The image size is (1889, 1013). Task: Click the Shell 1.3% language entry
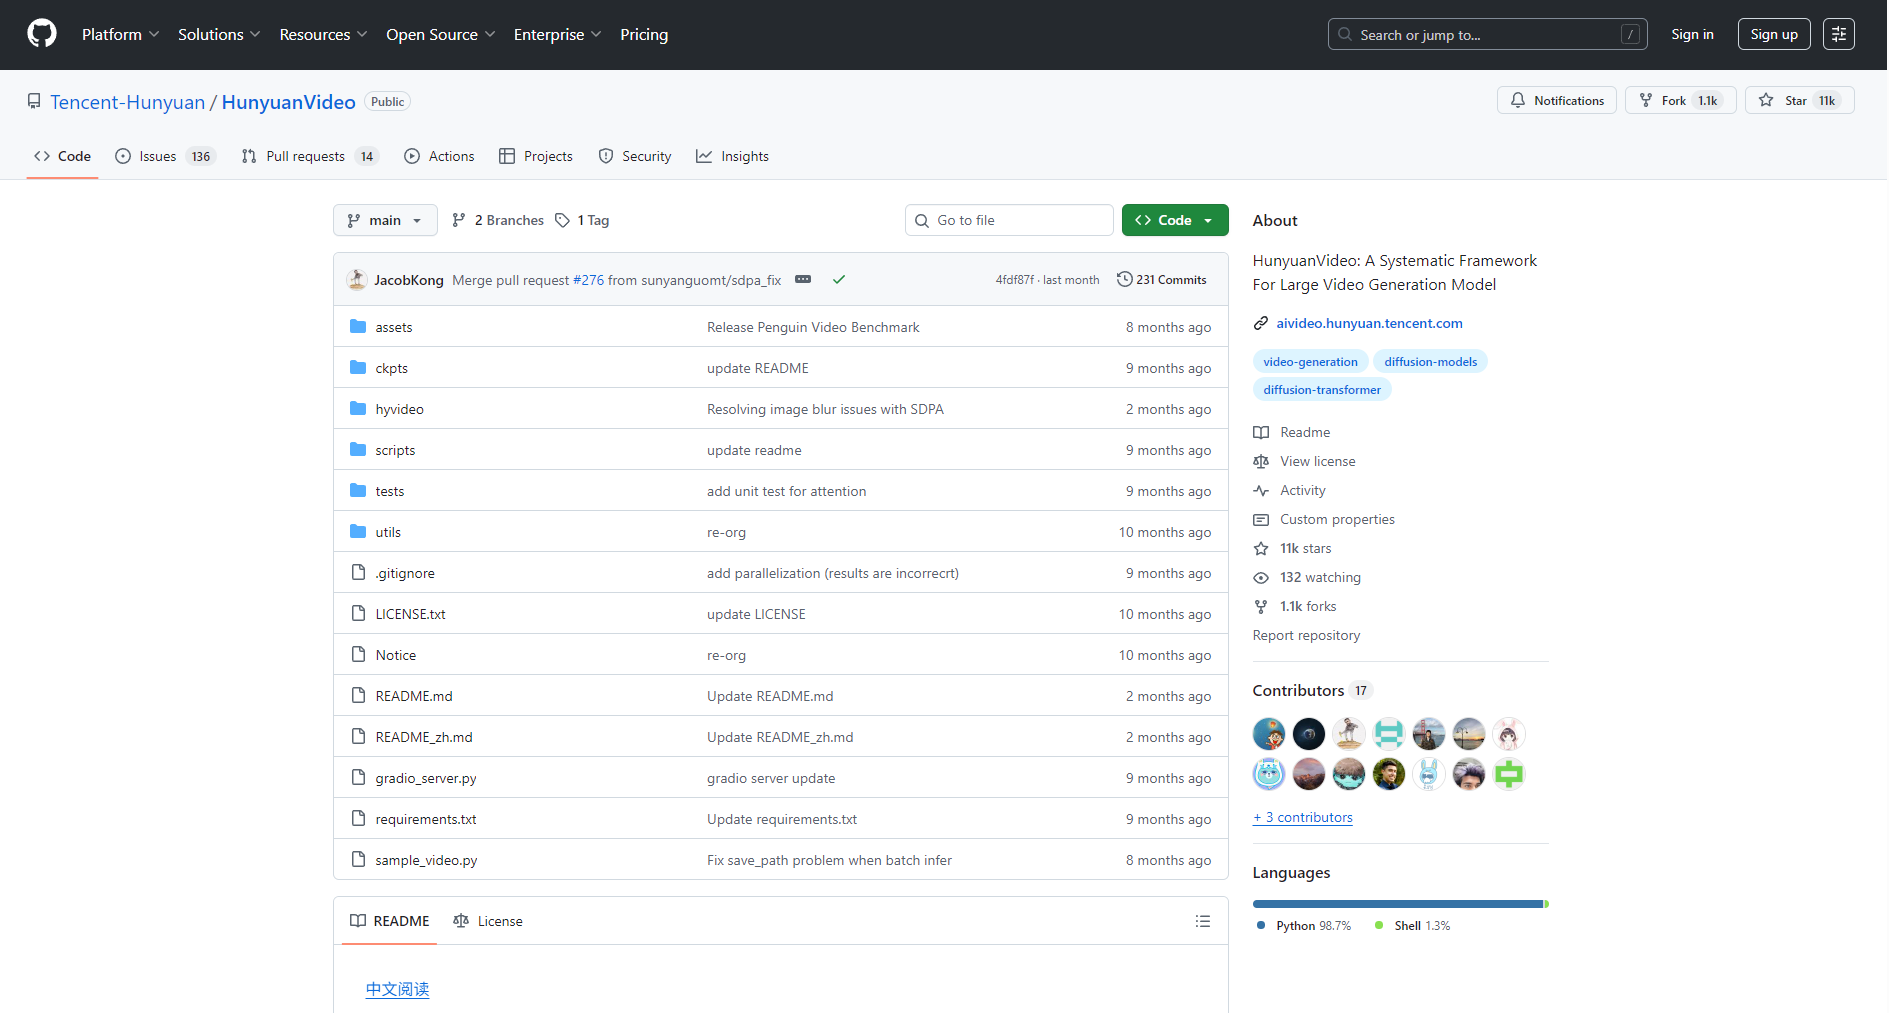(1412, 926)
